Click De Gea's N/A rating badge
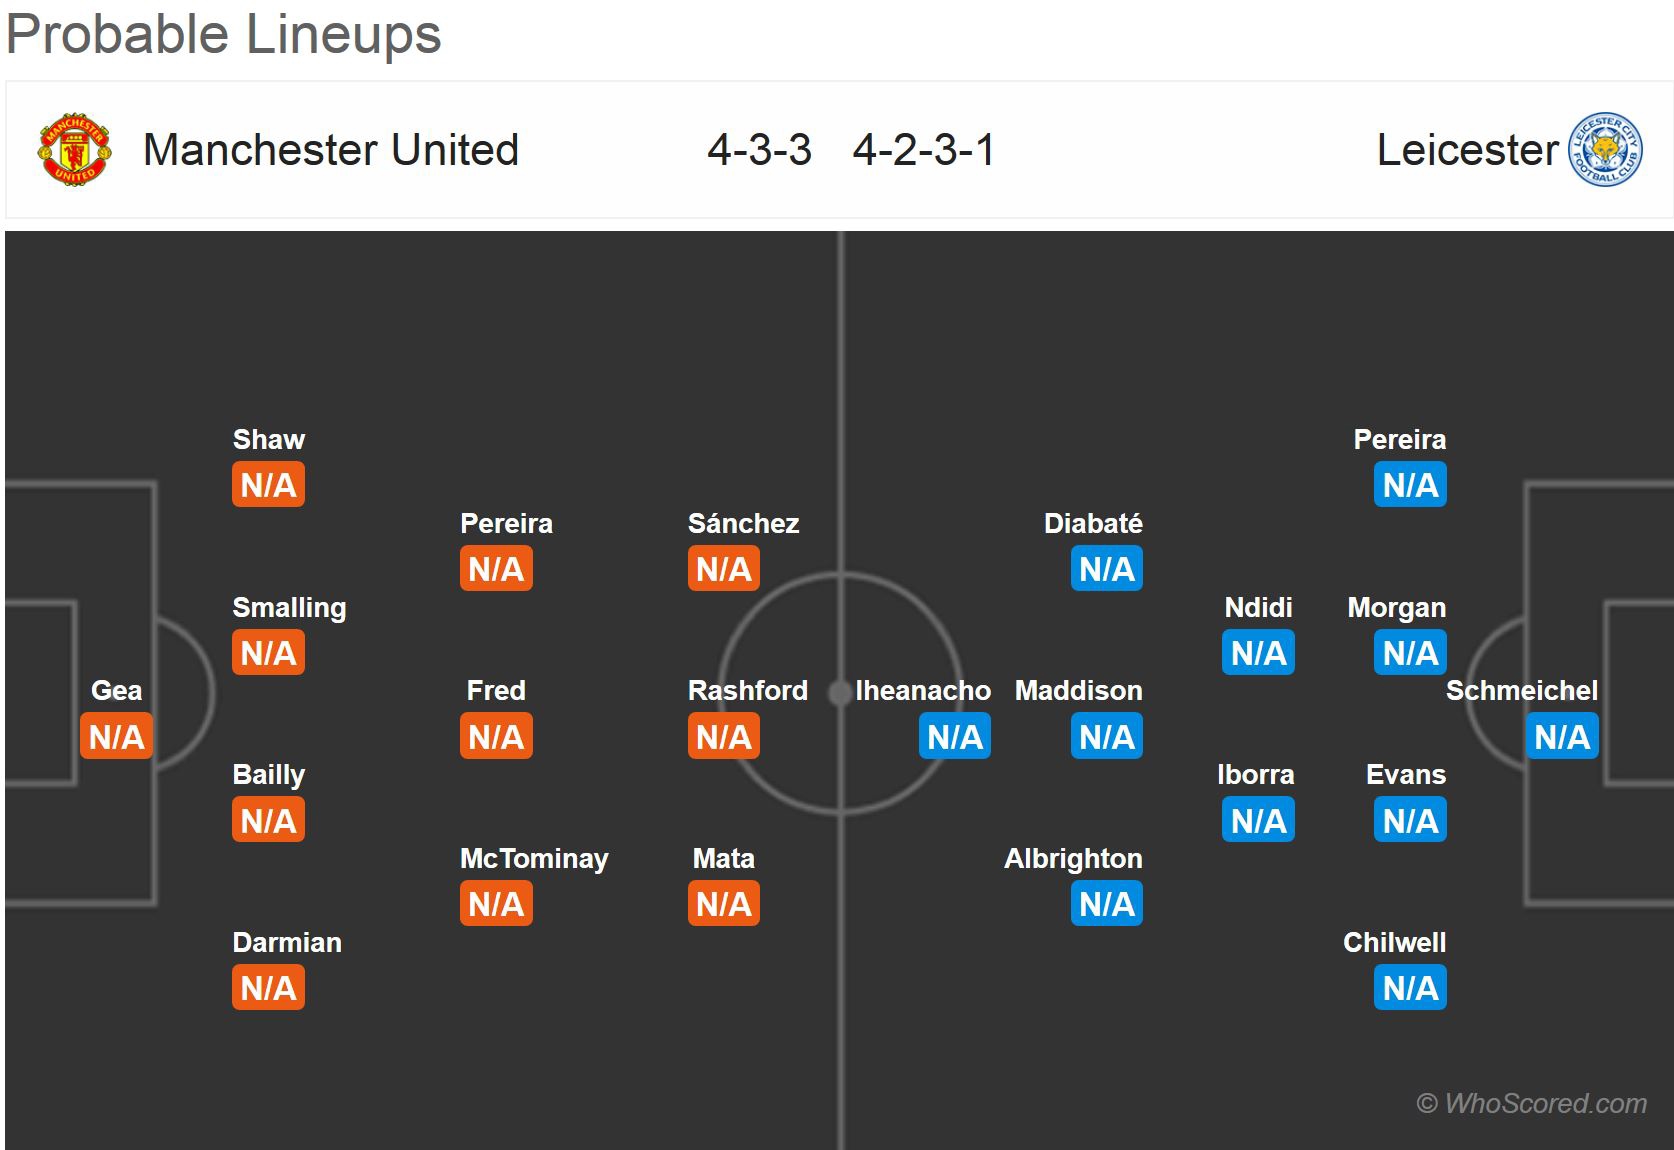 pos(116,737)
